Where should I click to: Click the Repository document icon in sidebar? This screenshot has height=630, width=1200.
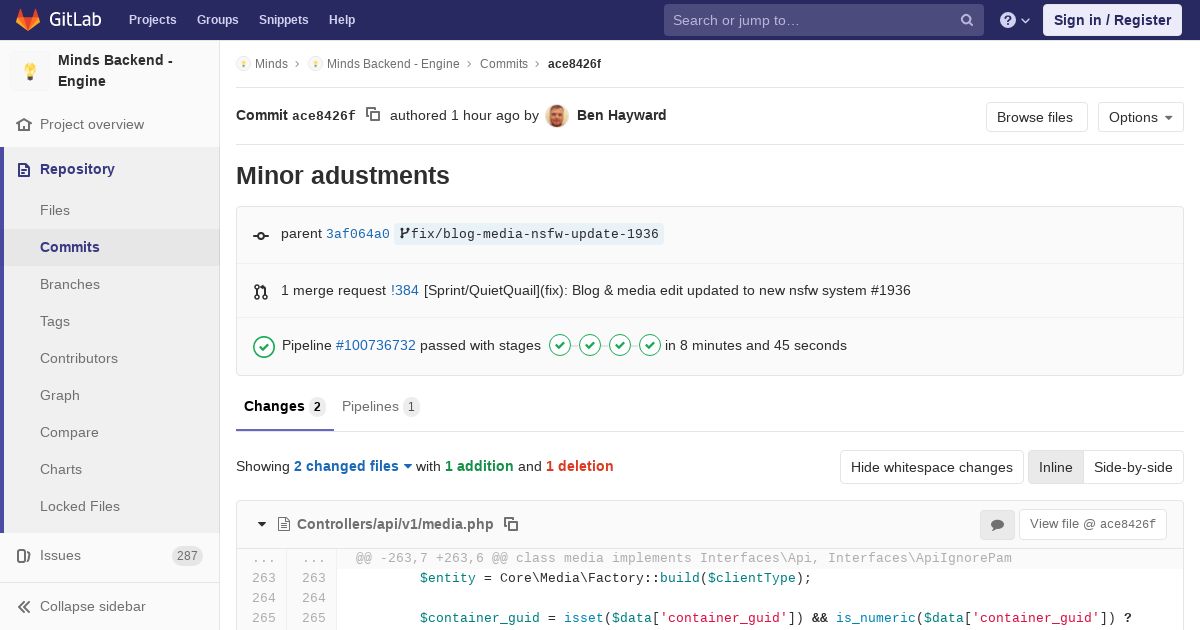[x=24, y=170]
